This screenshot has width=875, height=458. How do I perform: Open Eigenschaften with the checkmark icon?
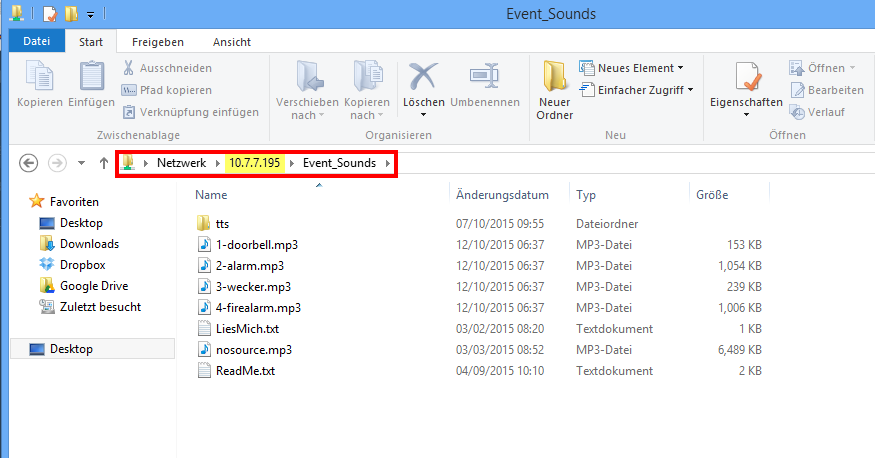[746, 78]
